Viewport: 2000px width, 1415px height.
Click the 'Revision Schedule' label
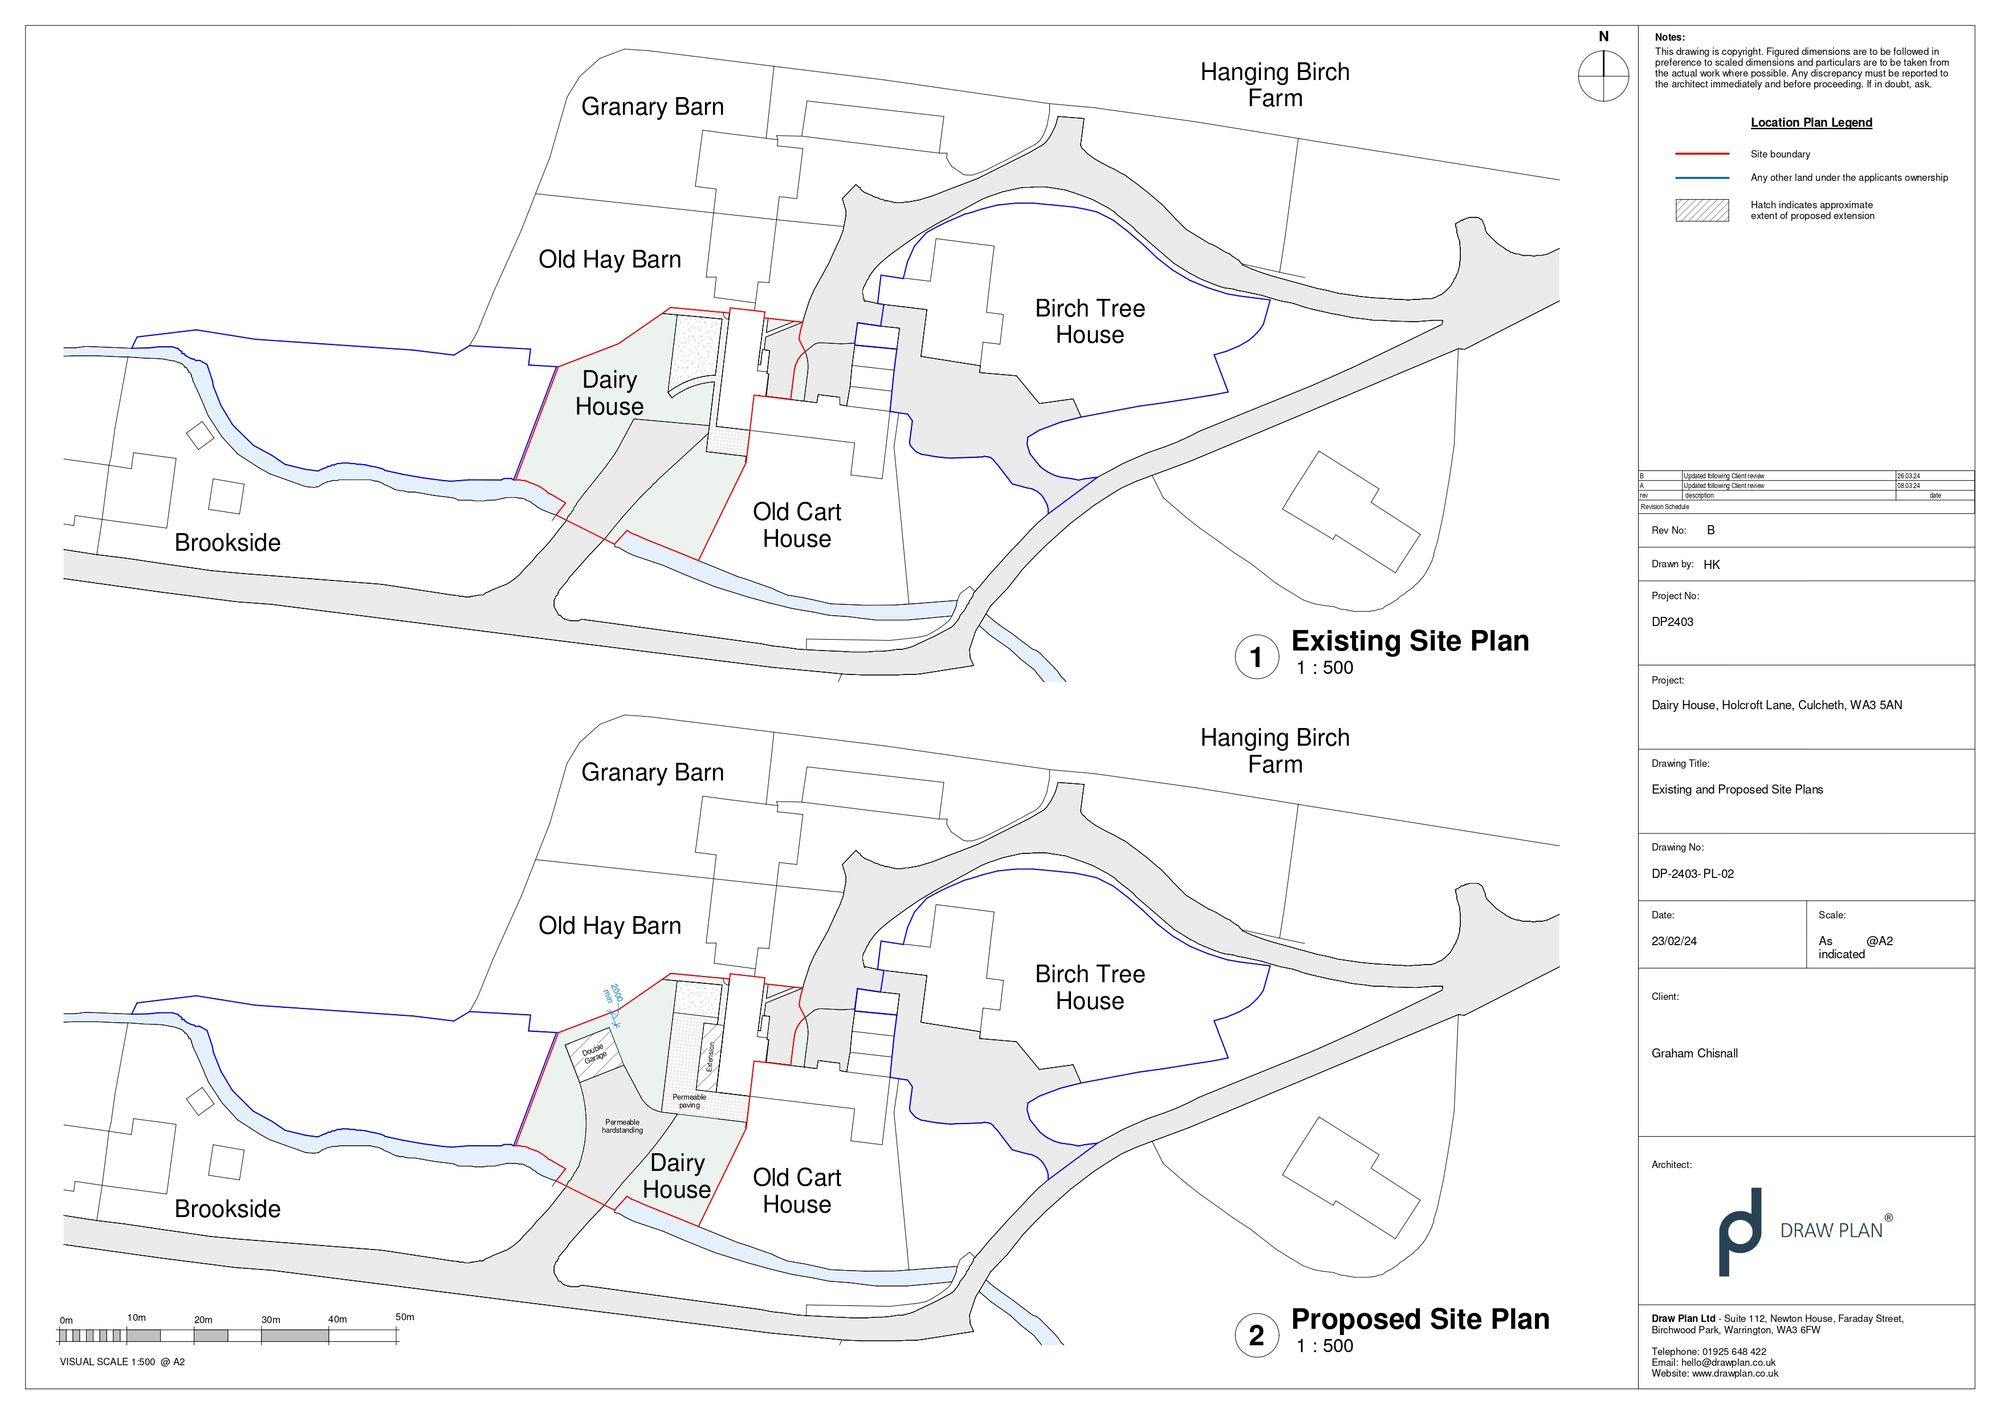(x=1664, y=507)
